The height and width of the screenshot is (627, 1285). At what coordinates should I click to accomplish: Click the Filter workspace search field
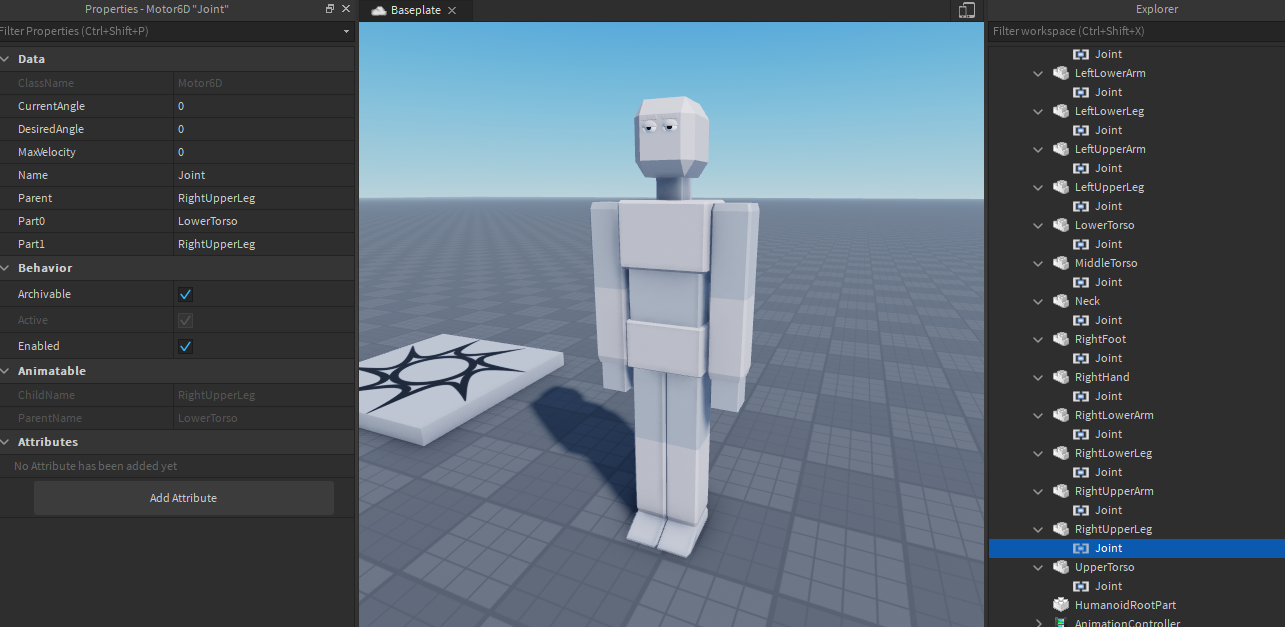[1136, 32]
